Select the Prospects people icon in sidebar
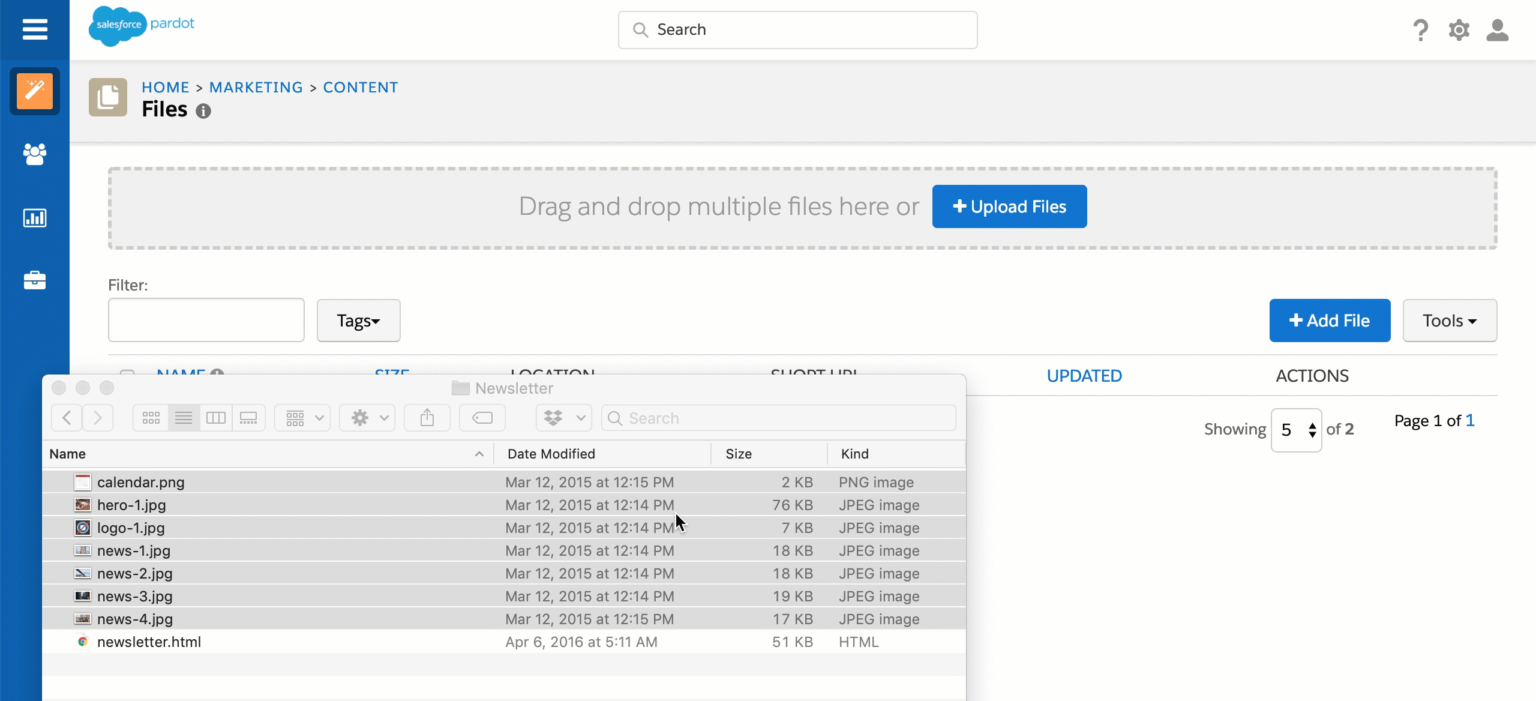Image resolution: width=1536 pixels, height=701 pixels. point(35,155)
